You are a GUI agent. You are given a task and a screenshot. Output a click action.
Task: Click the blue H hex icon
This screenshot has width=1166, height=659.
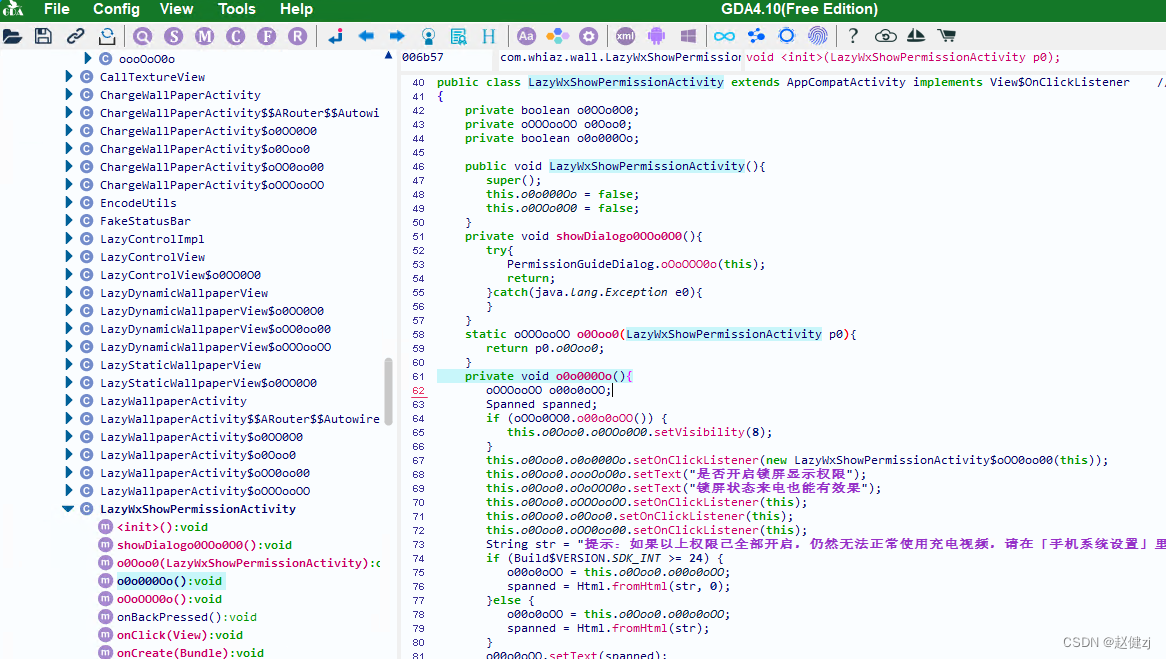tap(489, 36)
